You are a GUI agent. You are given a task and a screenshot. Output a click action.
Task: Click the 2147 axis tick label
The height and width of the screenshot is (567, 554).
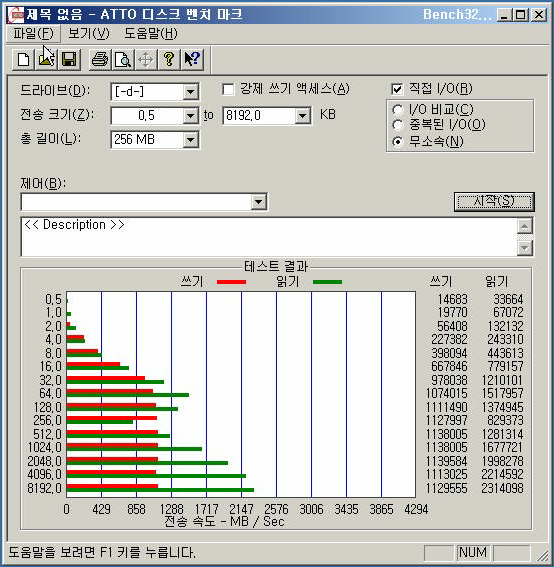(x=241, y=510)
